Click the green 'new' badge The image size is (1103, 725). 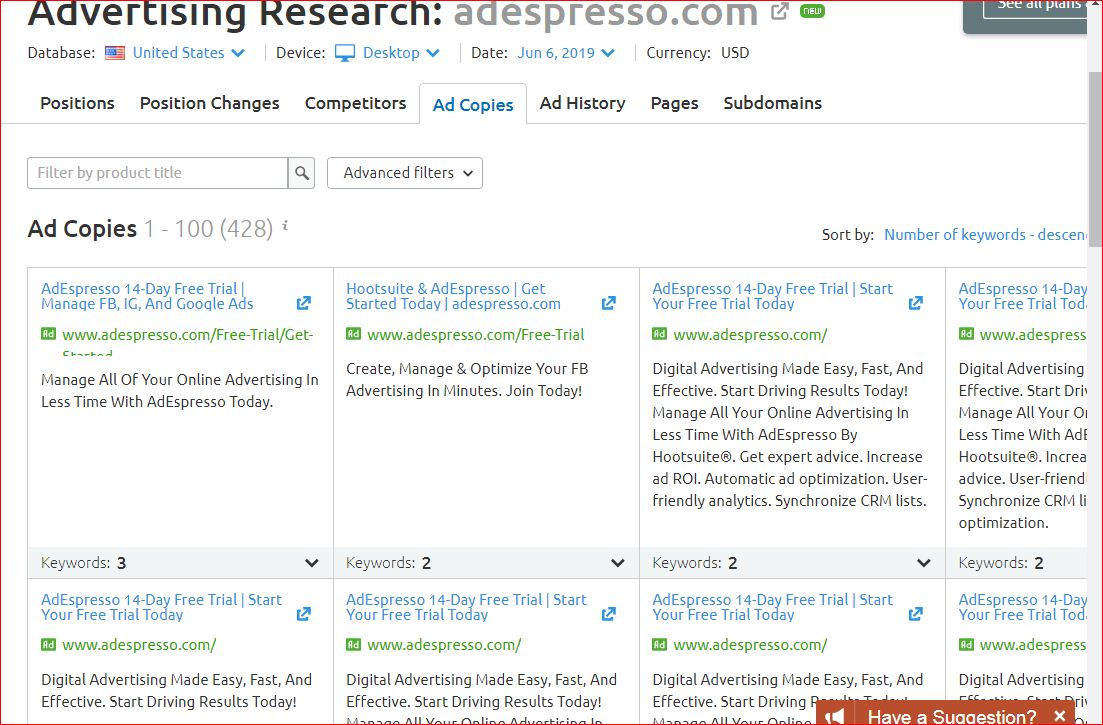[x=812, y=11]
